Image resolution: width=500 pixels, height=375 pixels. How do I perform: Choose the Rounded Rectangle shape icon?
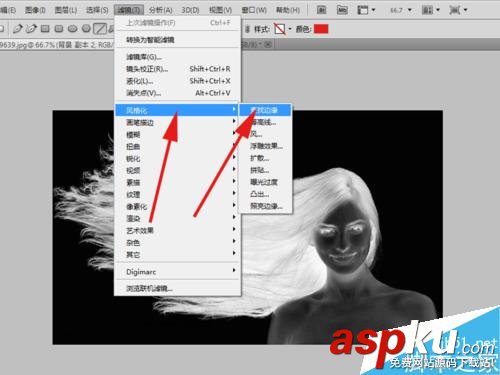click(x=59, y=29)
